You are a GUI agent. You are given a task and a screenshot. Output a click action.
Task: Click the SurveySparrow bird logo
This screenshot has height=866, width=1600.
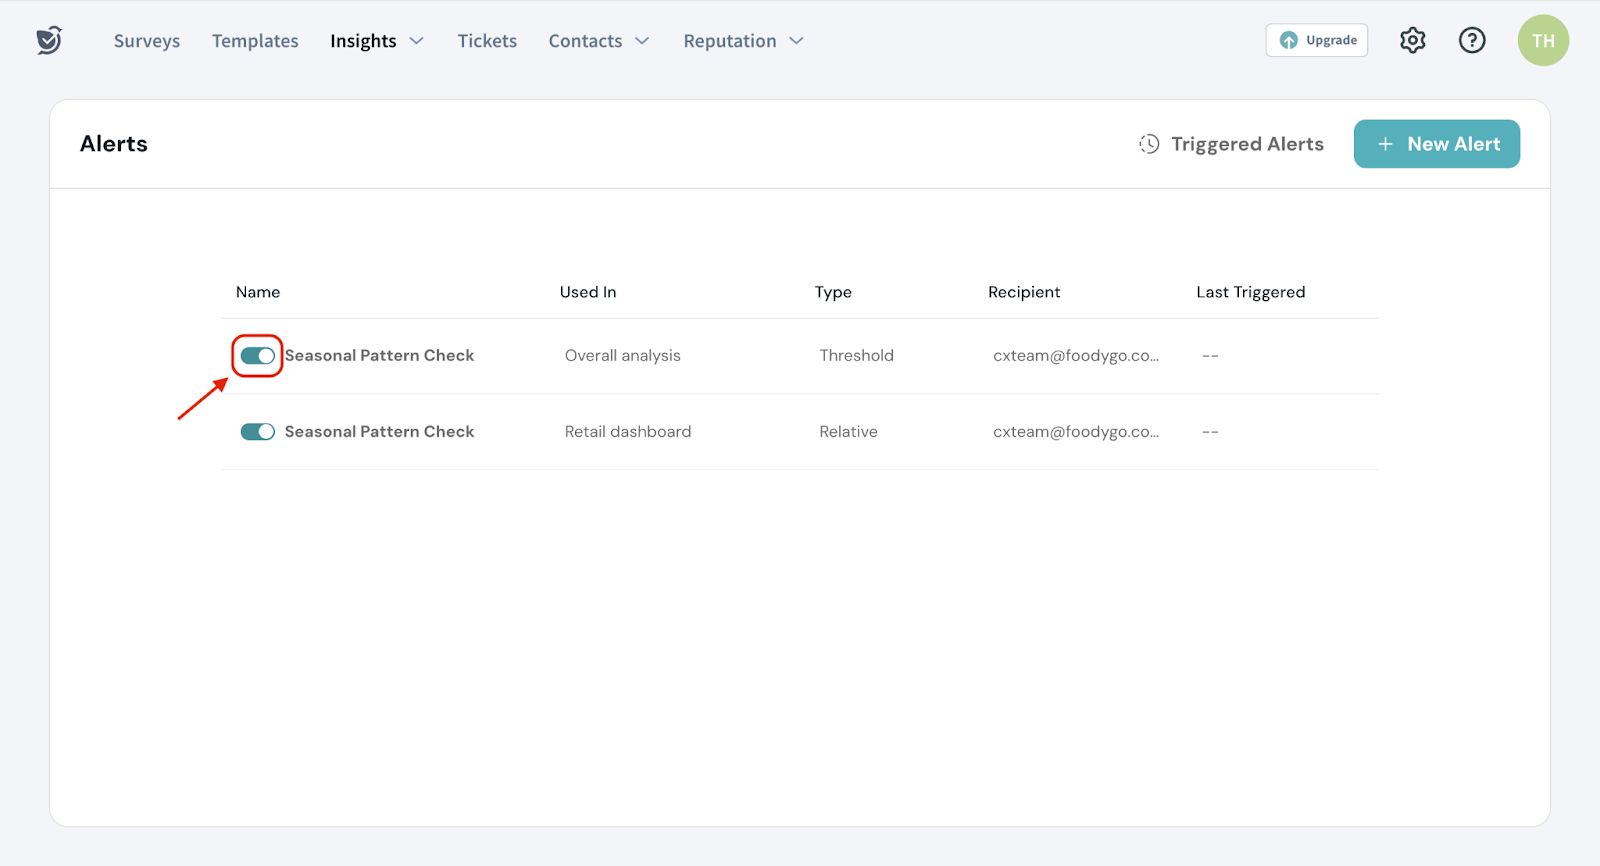pyautogui.click(x=49, y=40)
